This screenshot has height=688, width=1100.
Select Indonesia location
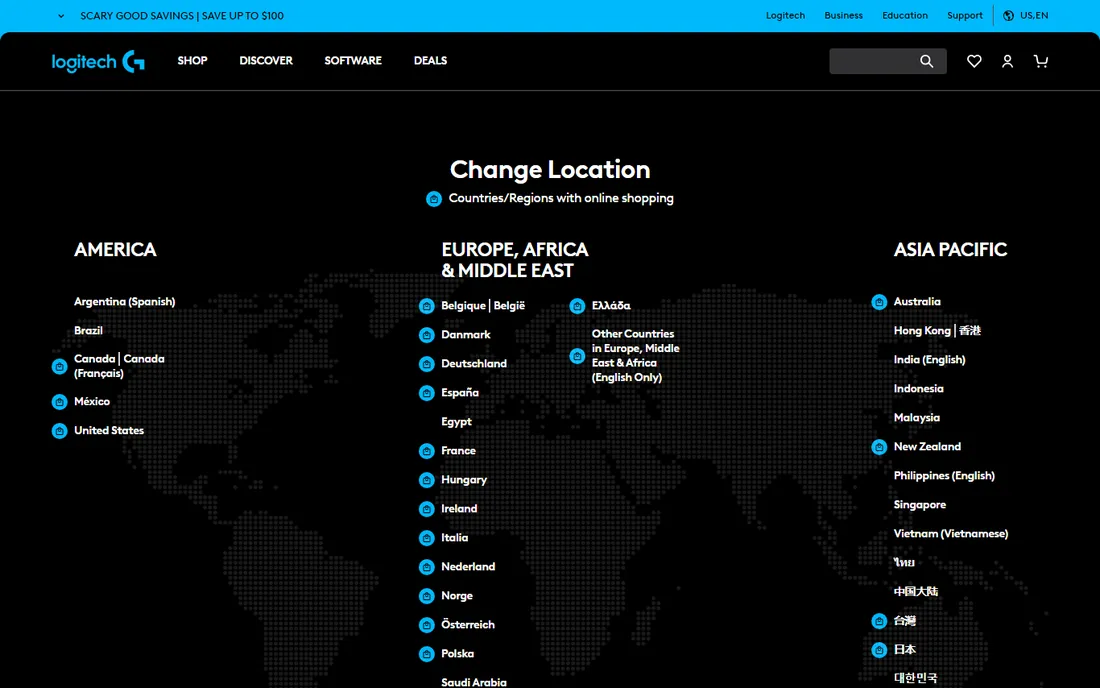tap(918, 389)
